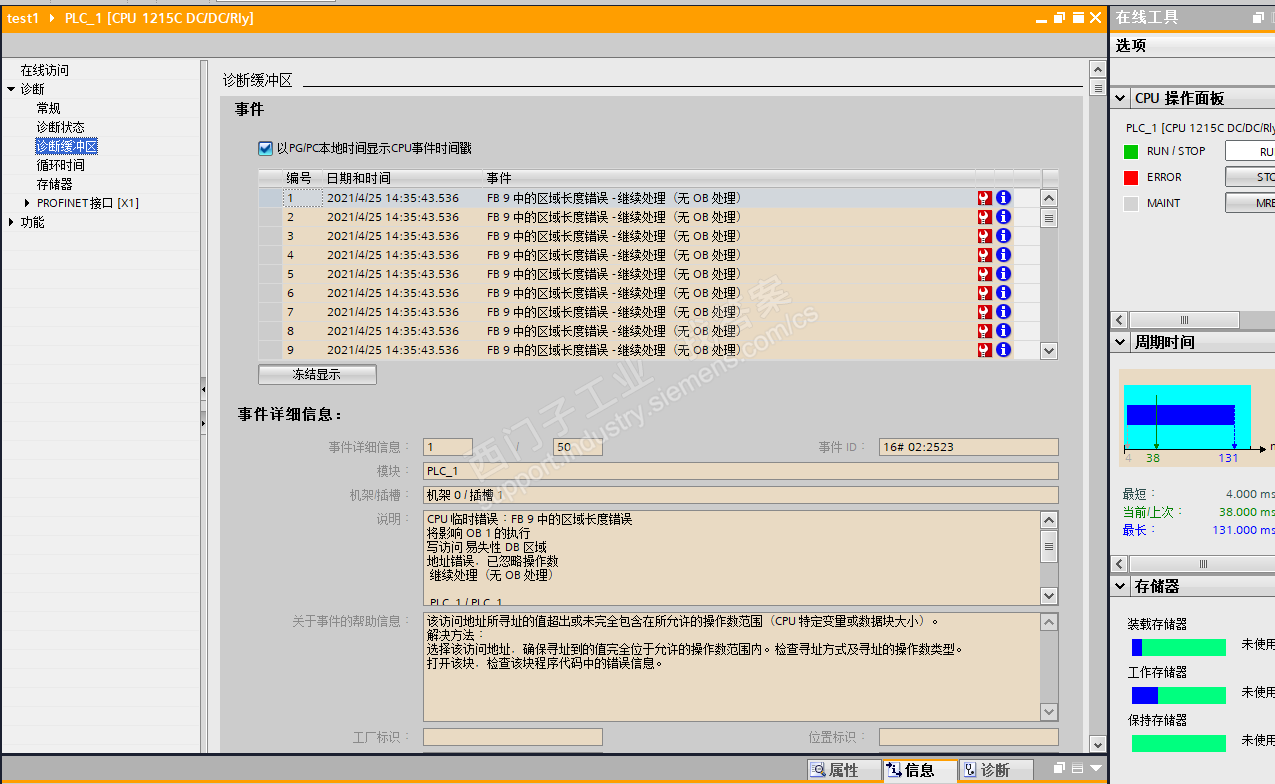Click the 工作存储器 usage bar
This screenshot has width=1275, height=784.
click(x=1178, y=695)
